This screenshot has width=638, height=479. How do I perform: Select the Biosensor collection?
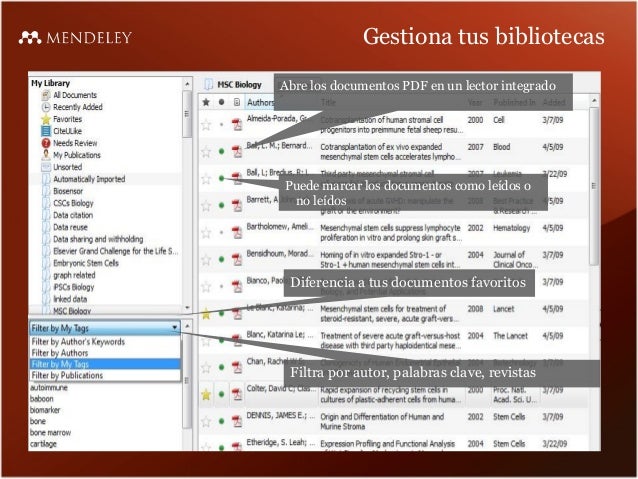click(x=68, y=191)
